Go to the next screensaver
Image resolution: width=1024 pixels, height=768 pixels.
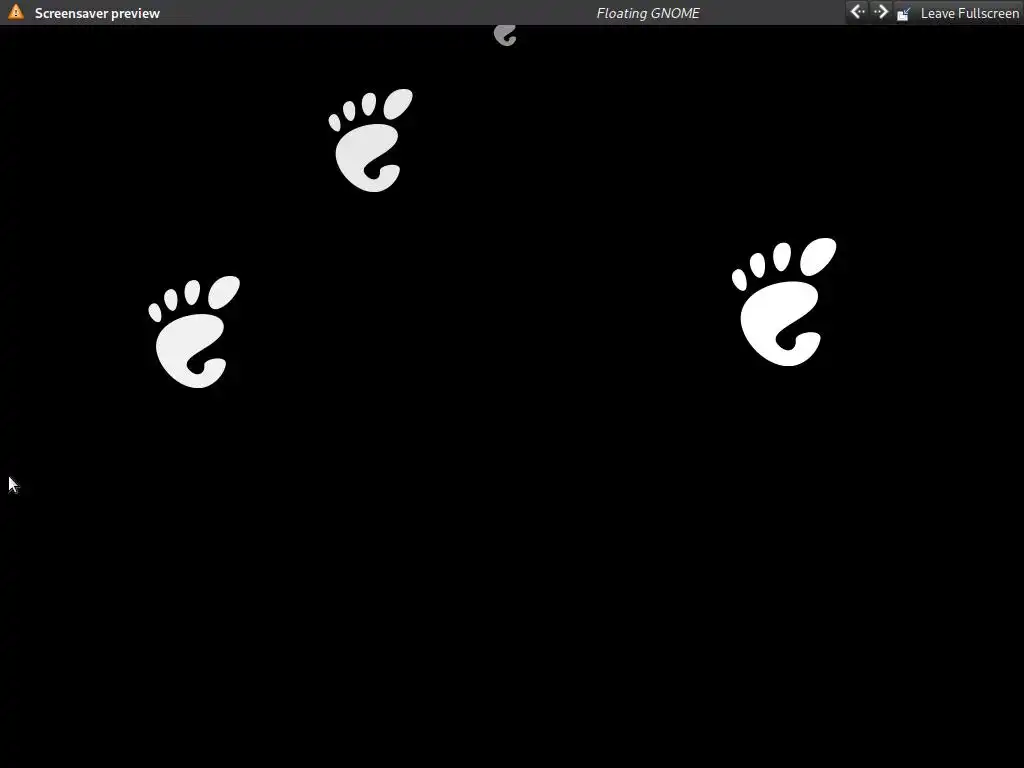pos(880,12)
